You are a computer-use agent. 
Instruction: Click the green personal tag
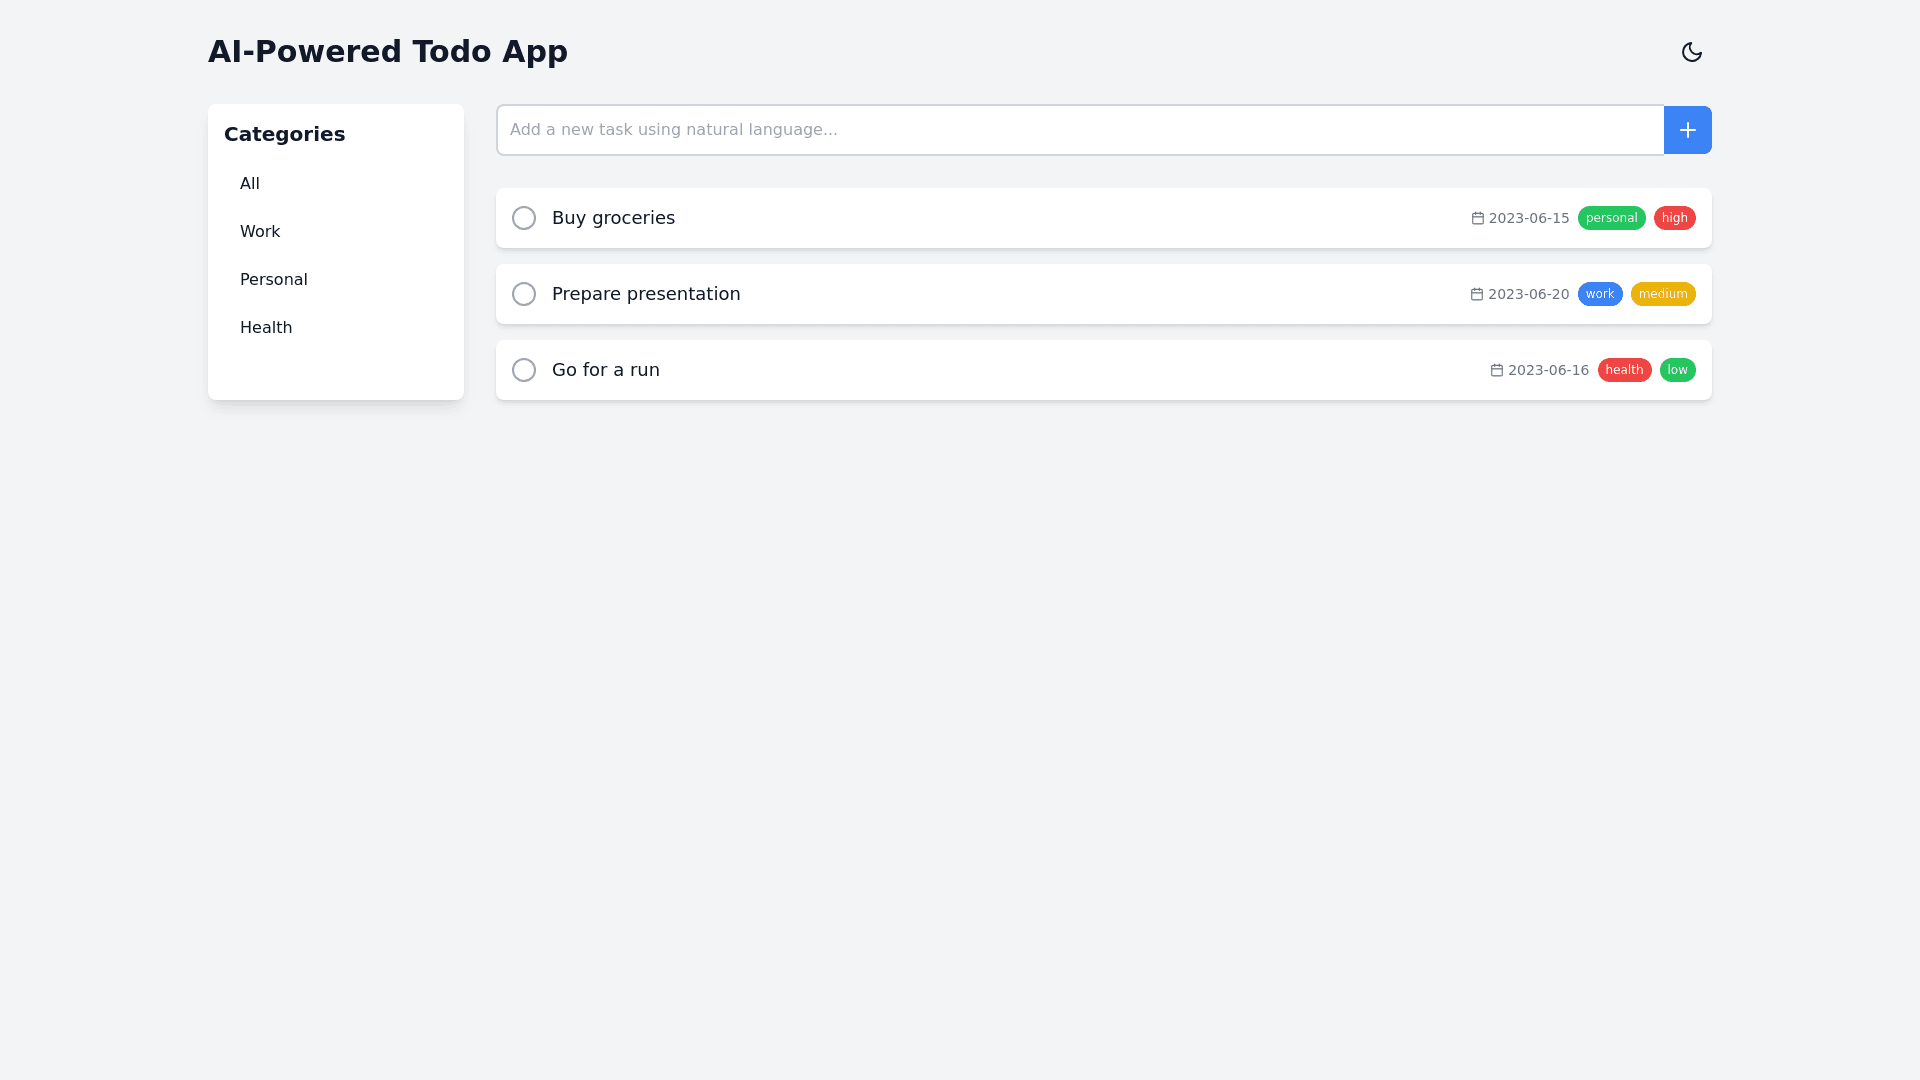click(1611, 218)
